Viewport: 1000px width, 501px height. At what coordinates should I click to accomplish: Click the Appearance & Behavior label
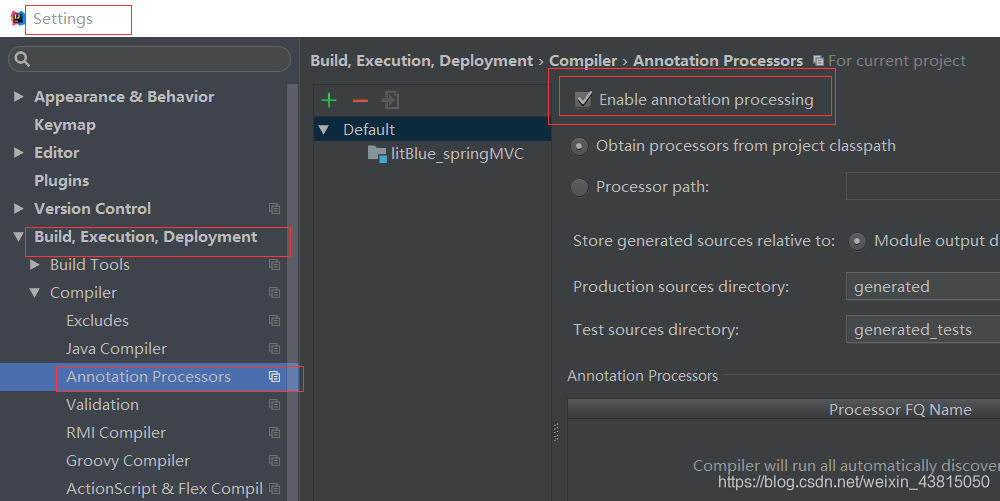(124, 97)
